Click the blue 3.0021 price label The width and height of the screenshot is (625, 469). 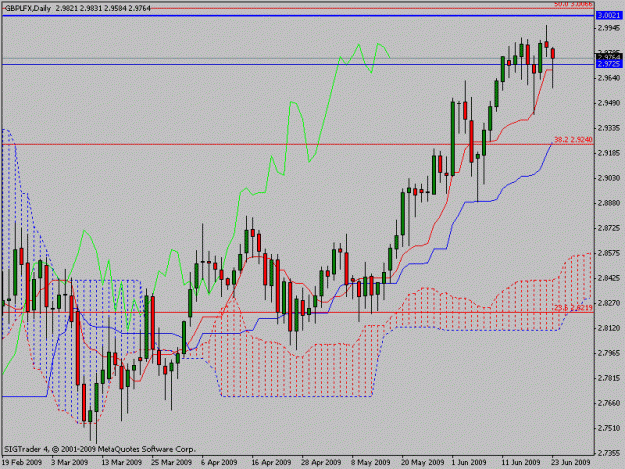(609, 16)
